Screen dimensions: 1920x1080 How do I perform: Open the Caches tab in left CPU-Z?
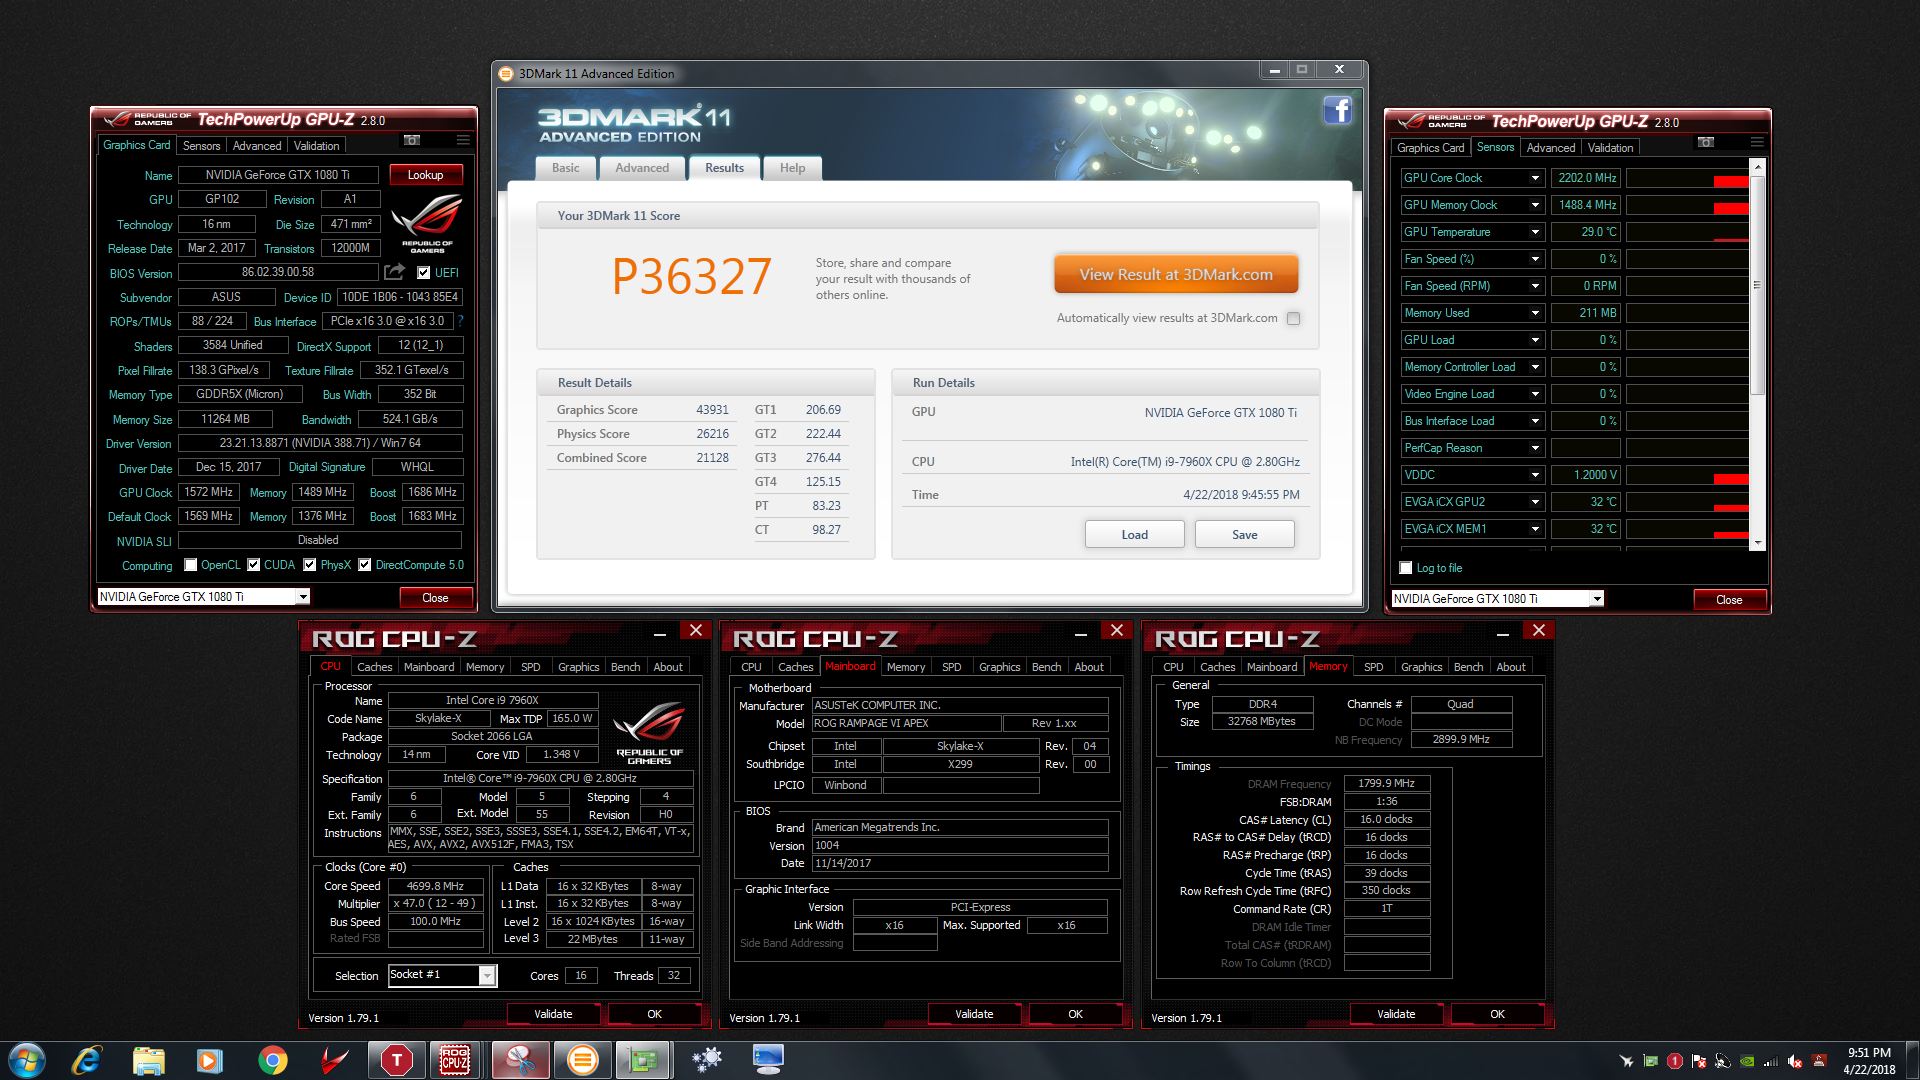[374, 667]
